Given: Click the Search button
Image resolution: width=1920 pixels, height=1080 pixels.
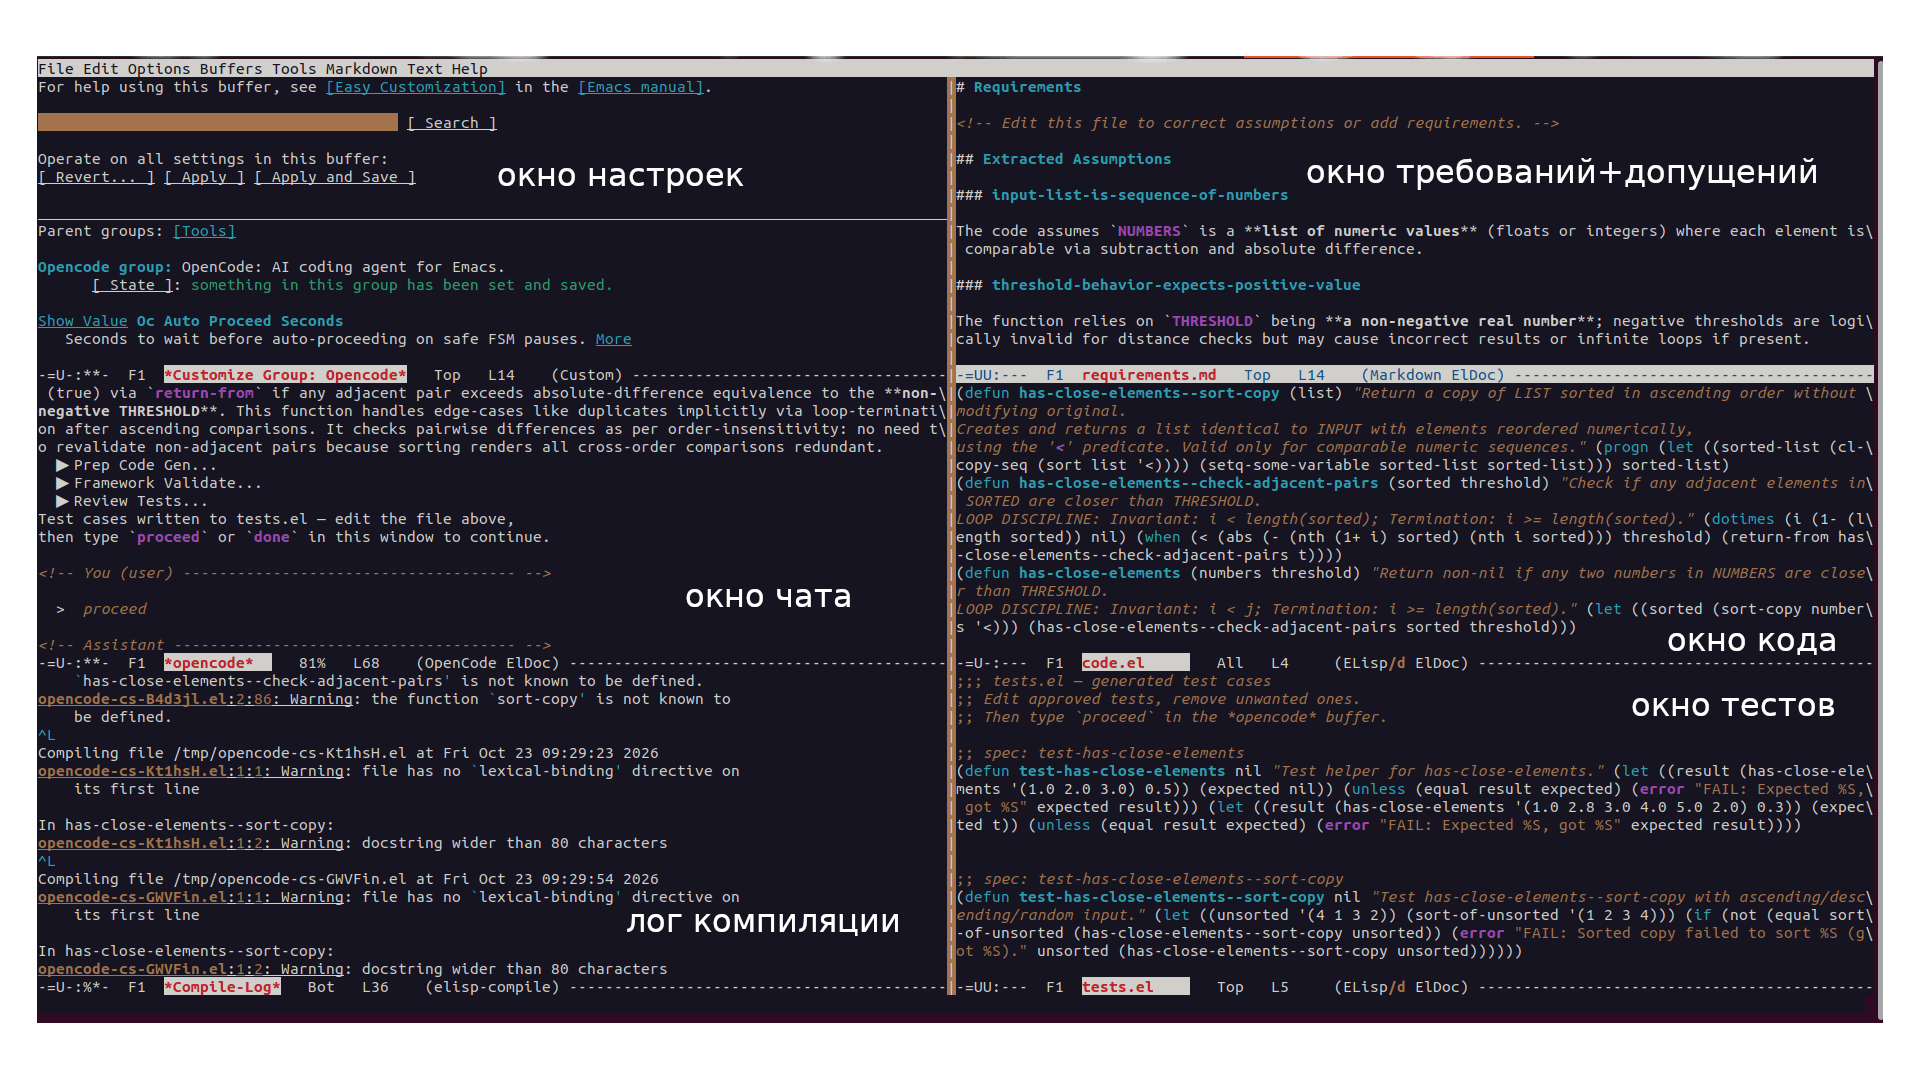Looking at the screenshot, I should (x=452, y=123).
